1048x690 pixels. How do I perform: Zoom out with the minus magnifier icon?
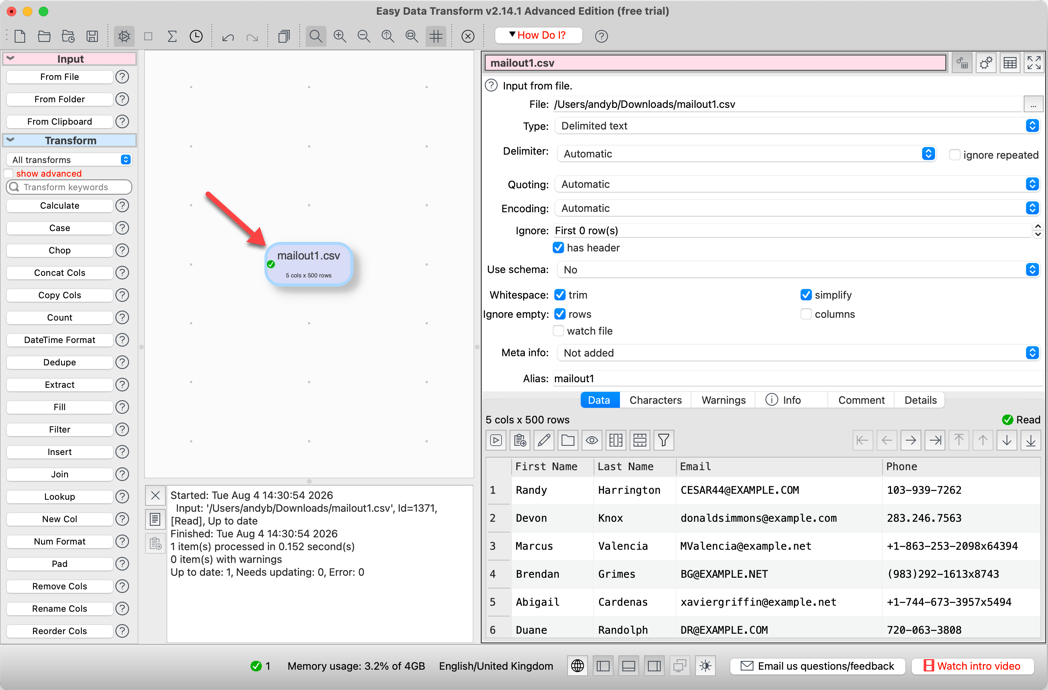click(x=364, y=36)
